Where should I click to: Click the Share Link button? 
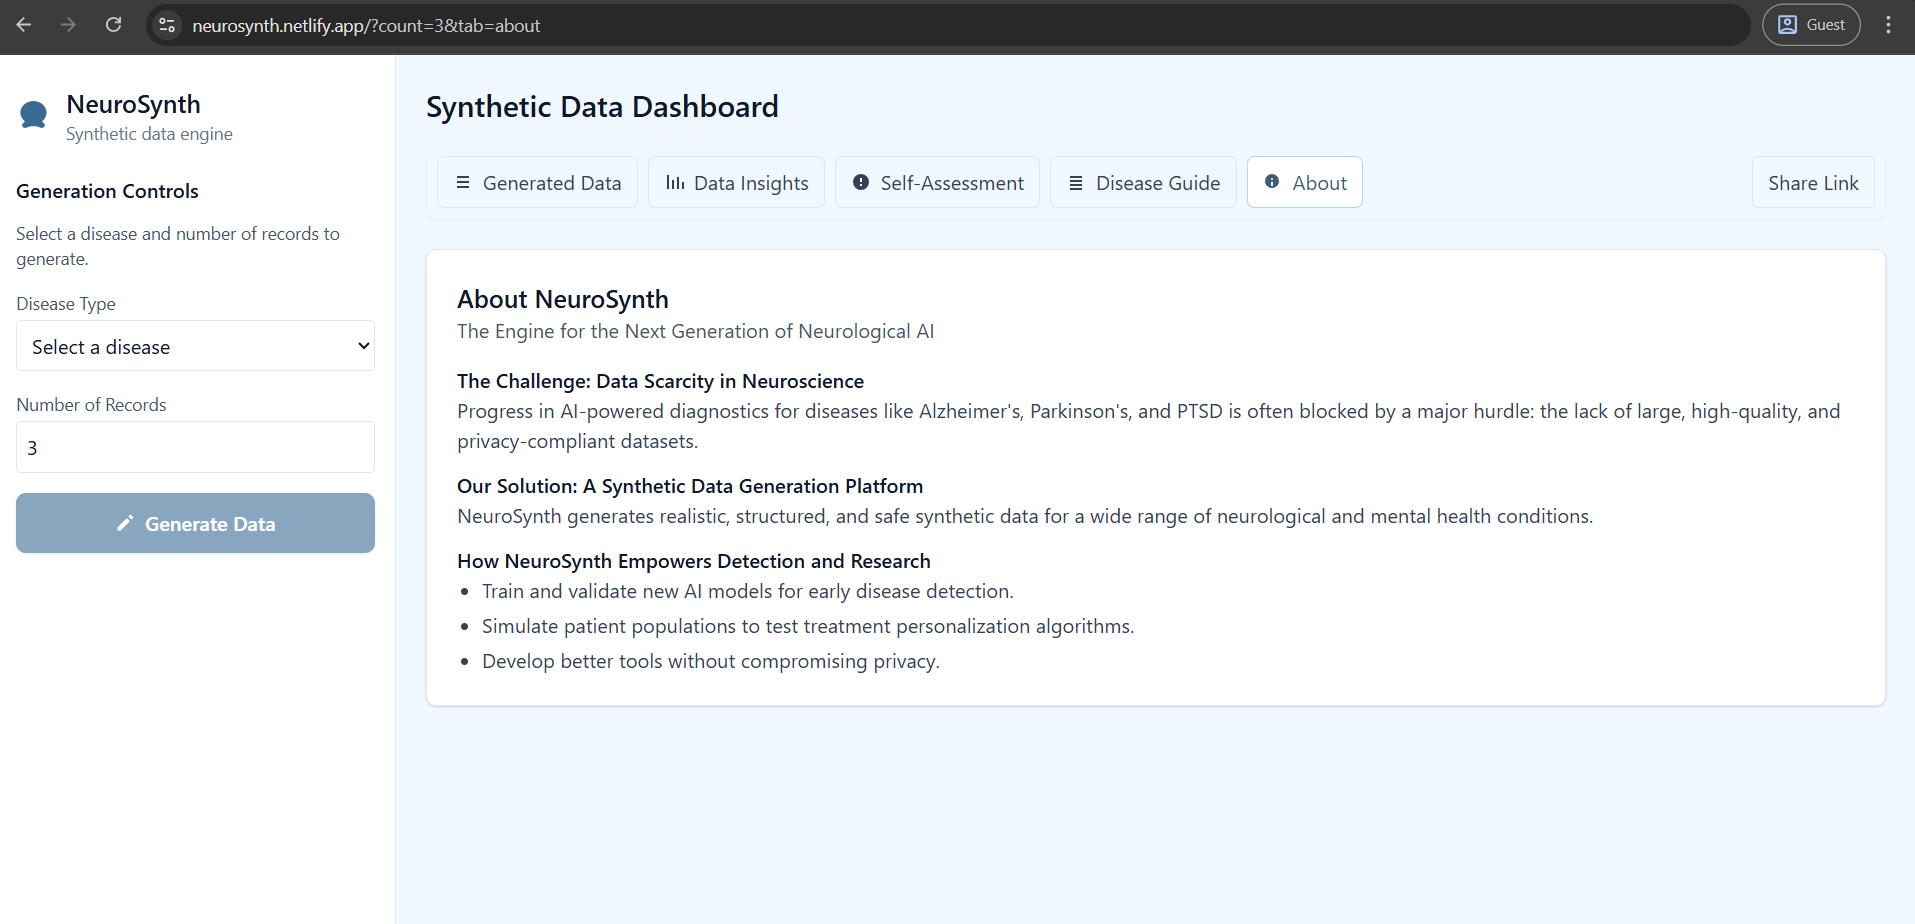pyautogui.click(x=1813, y=182)
